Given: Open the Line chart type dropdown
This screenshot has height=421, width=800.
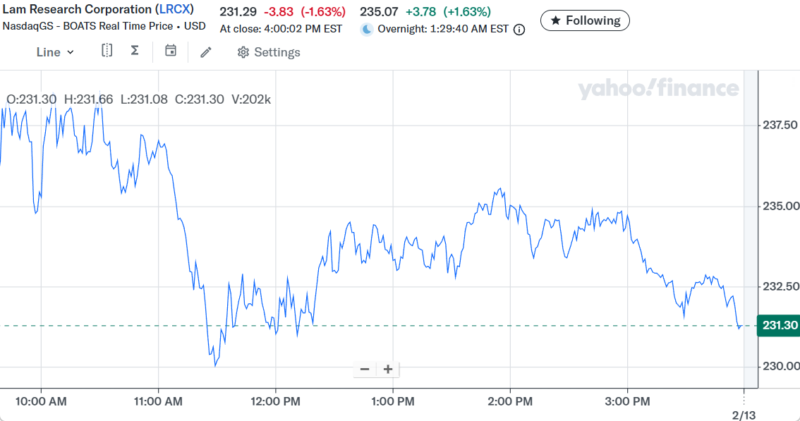Looking at the screenshot, I should [55, 52].
